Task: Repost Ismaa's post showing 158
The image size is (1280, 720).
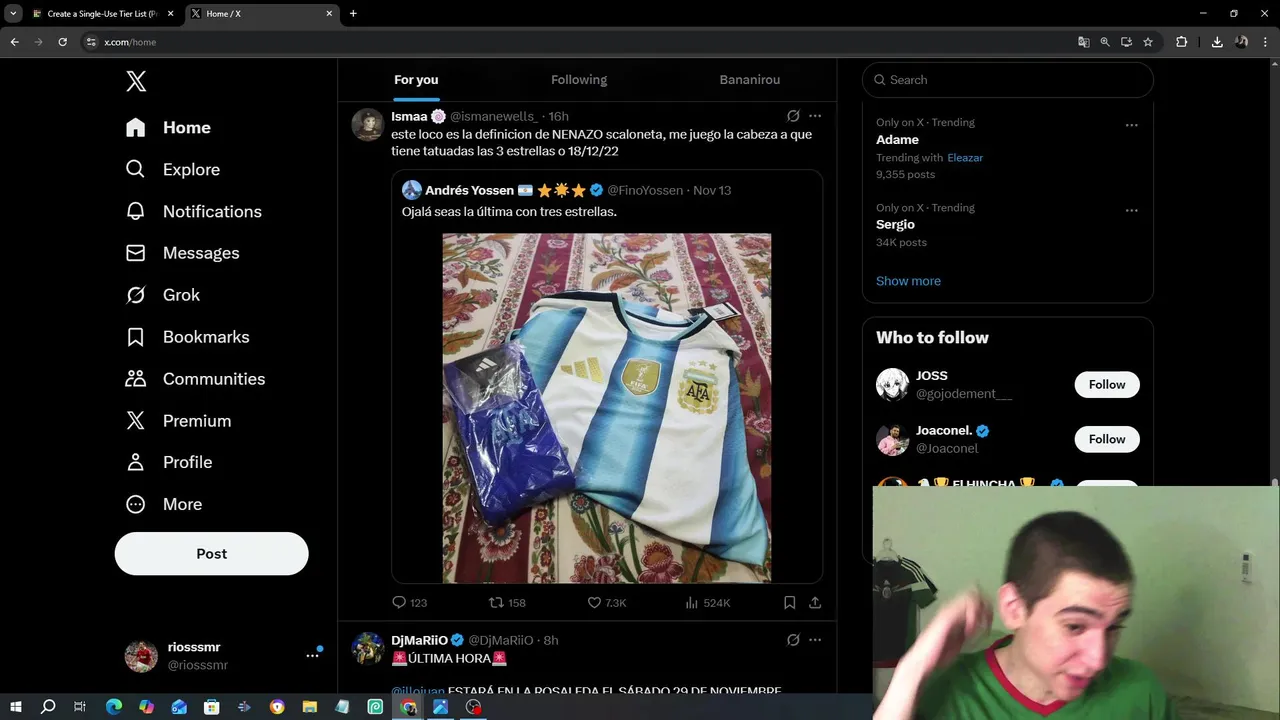Action: point(507,602)
